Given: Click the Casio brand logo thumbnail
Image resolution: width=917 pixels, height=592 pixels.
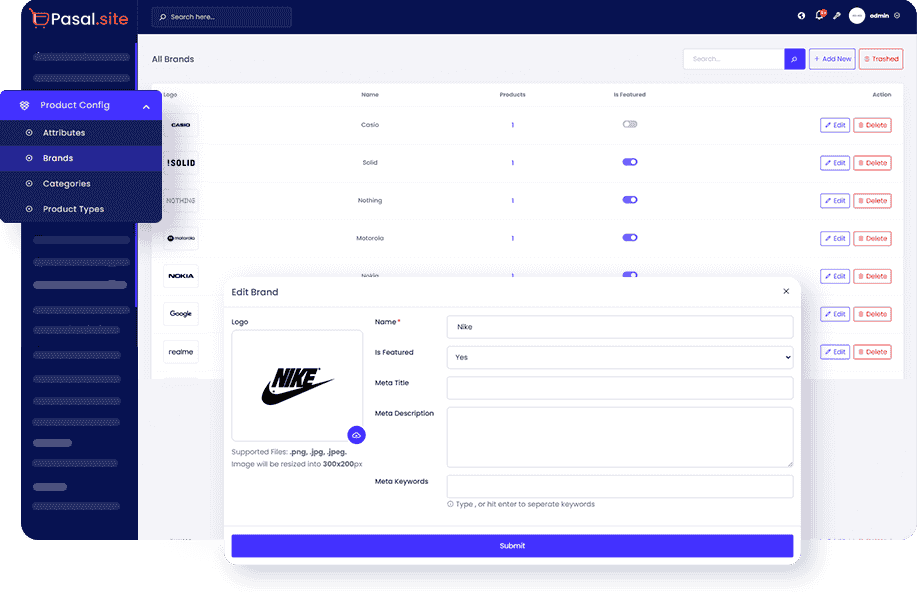Looking at the screenshot, I should tap(181, 125).
